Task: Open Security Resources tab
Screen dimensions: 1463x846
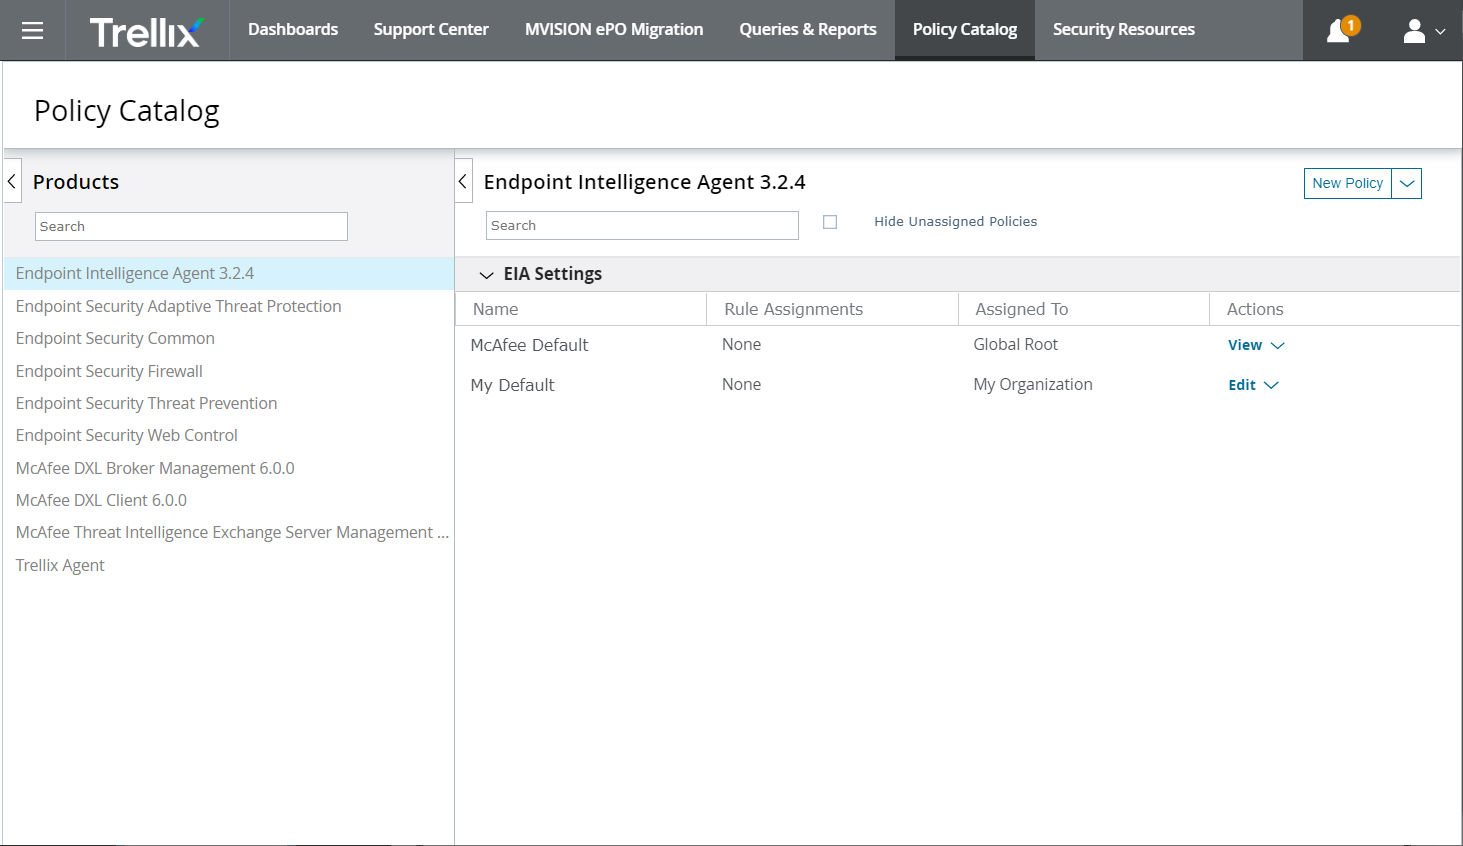Action: 1124,30
